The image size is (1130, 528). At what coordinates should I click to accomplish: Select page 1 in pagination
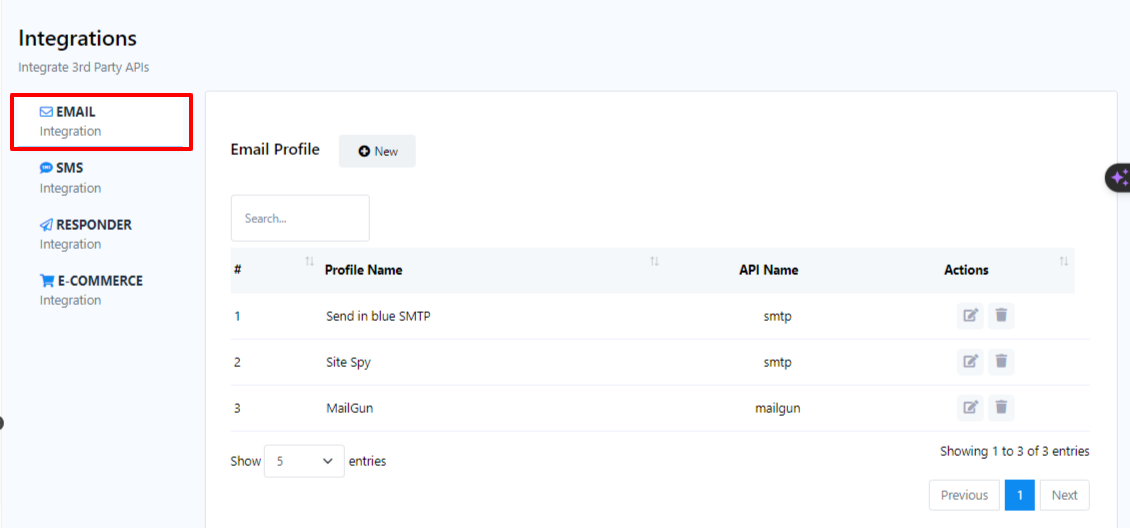point(1019,495)
